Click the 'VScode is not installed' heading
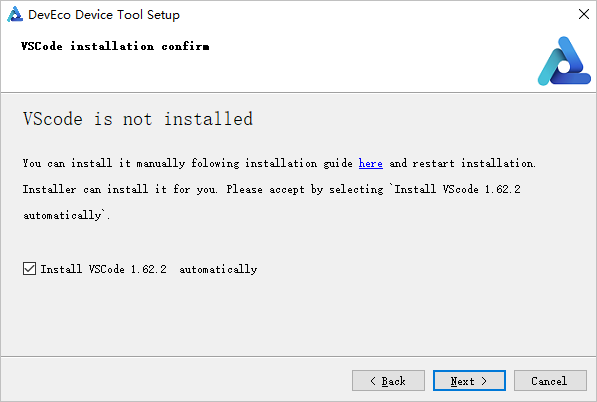 pos(138,119)
